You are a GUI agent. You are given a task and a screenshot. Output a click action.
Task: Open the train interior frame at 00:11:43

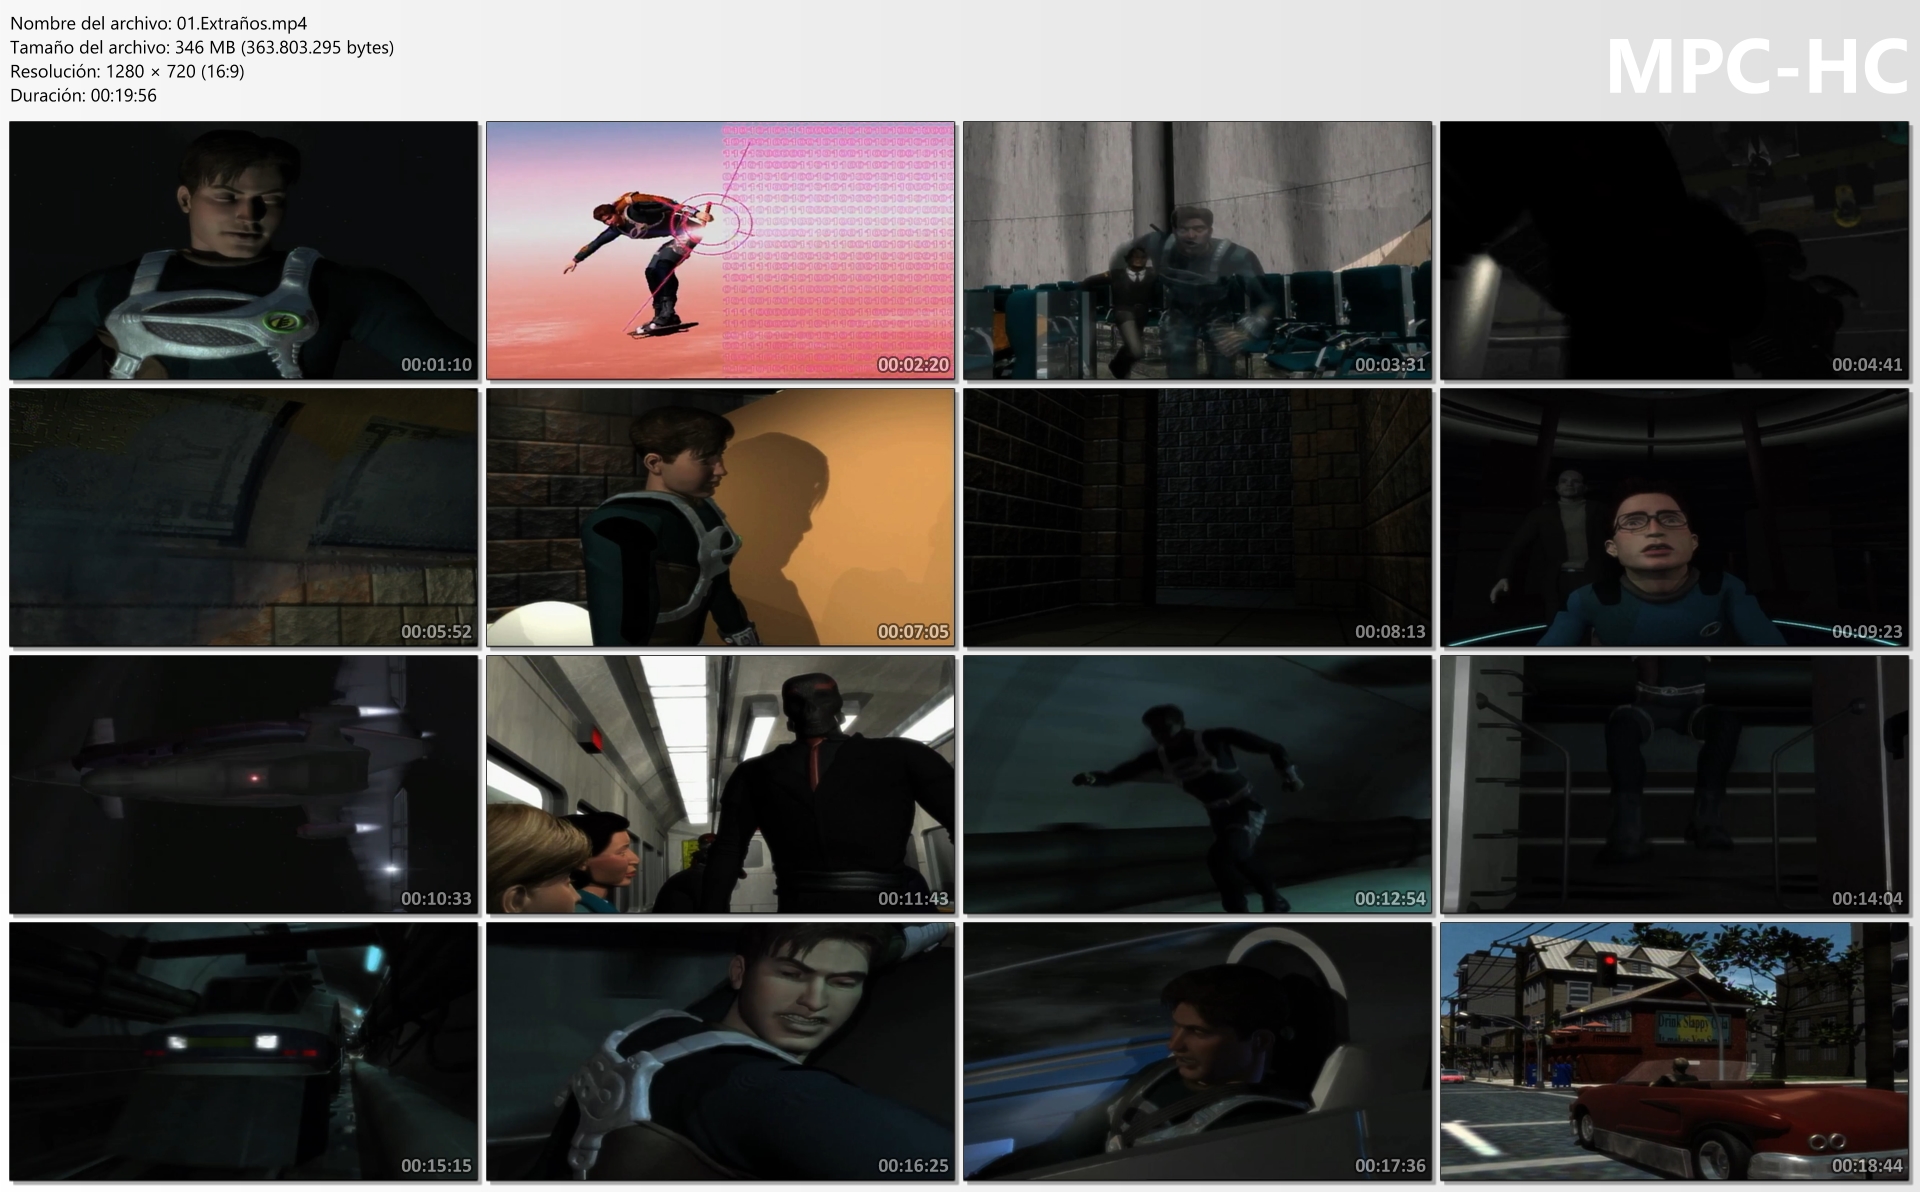click(x=720, y=784)
